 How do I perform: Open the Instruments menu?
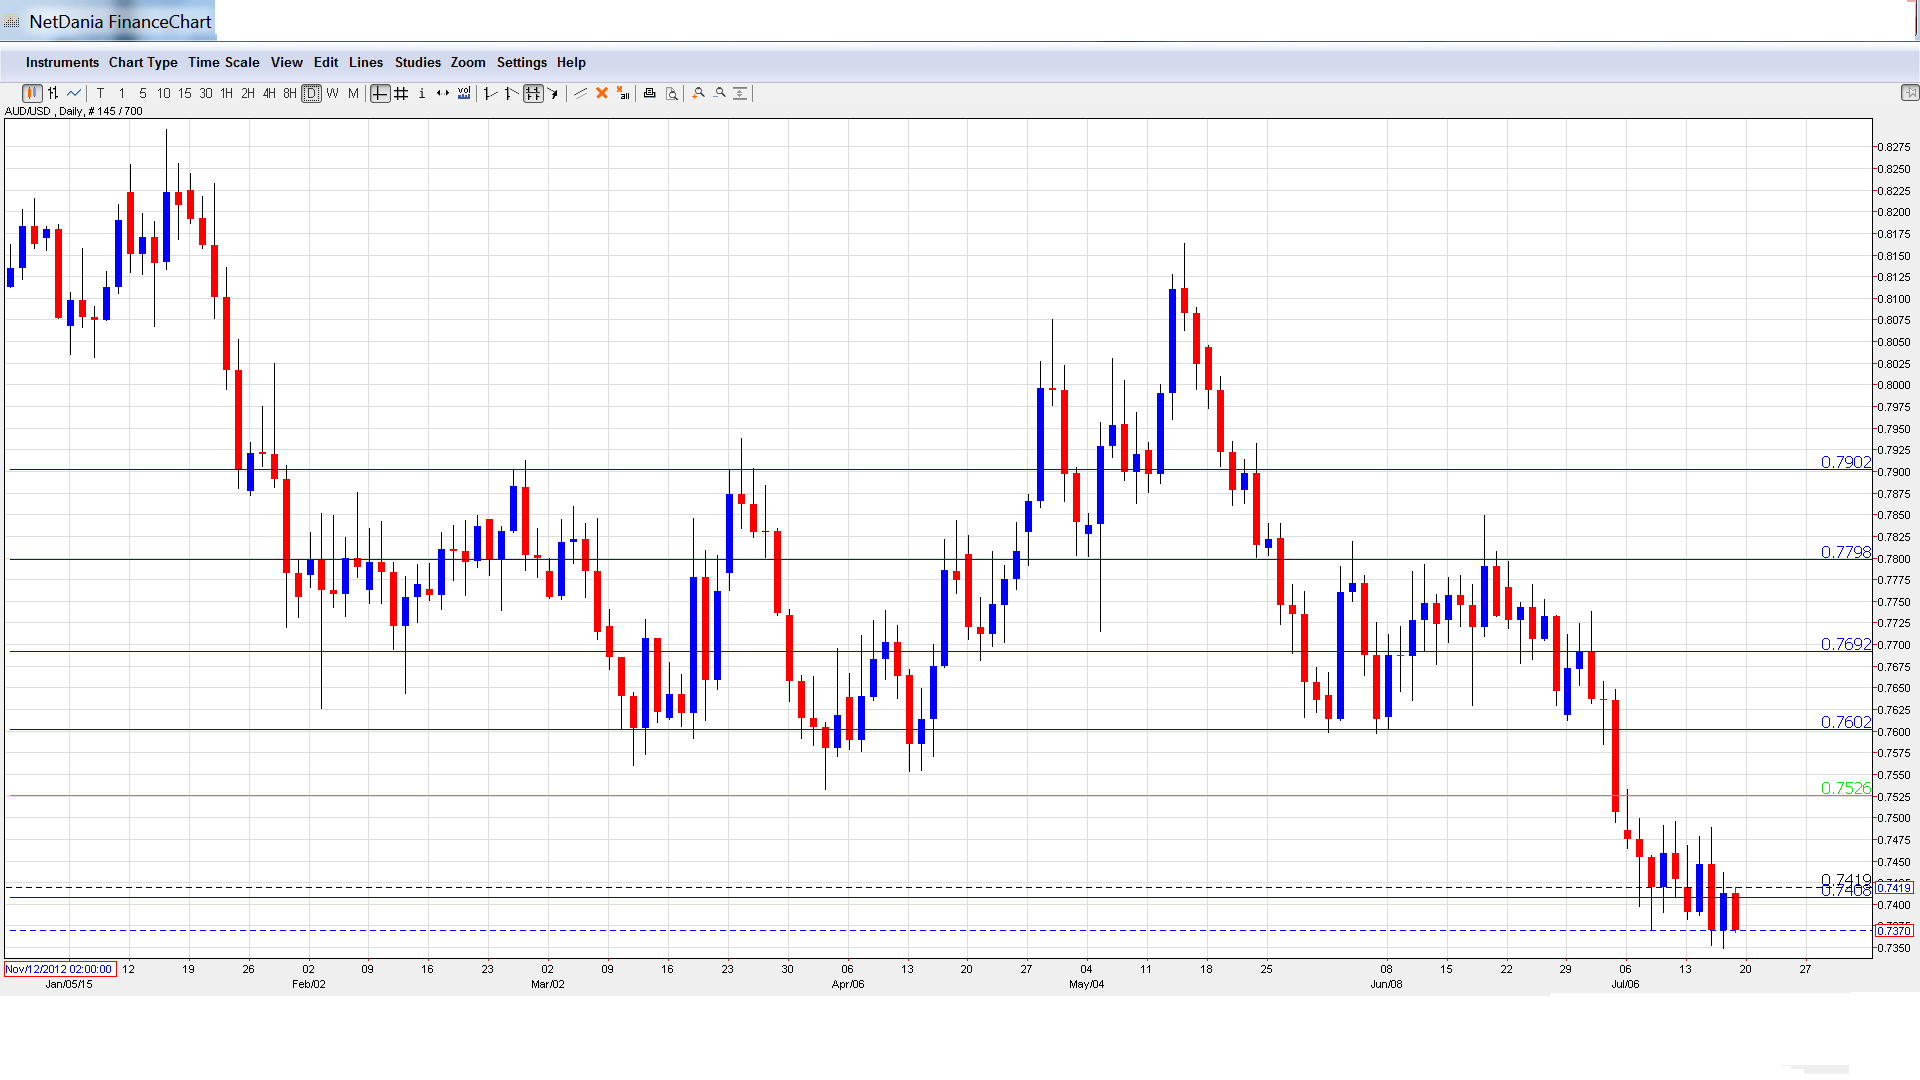pyautogui.click(x=62, y=62)
